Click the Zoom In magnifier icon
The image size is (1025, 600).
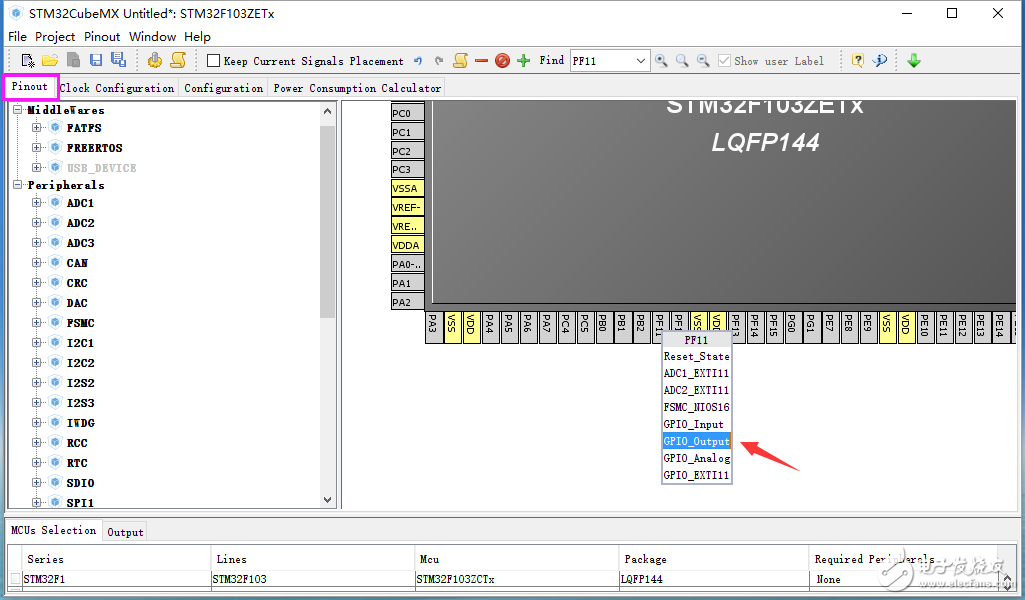coord(662,61)
